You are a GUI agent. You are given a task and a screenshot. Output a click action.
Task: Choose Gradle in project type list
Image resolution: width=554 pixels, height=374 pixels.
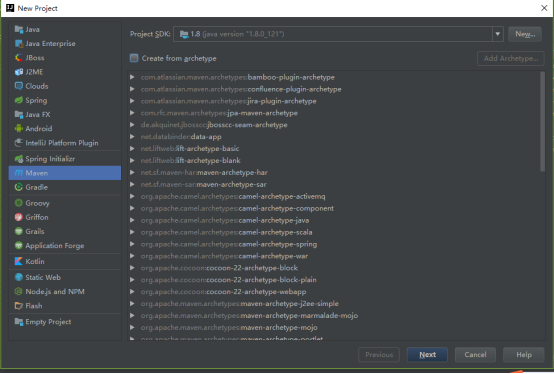point(65,187)
